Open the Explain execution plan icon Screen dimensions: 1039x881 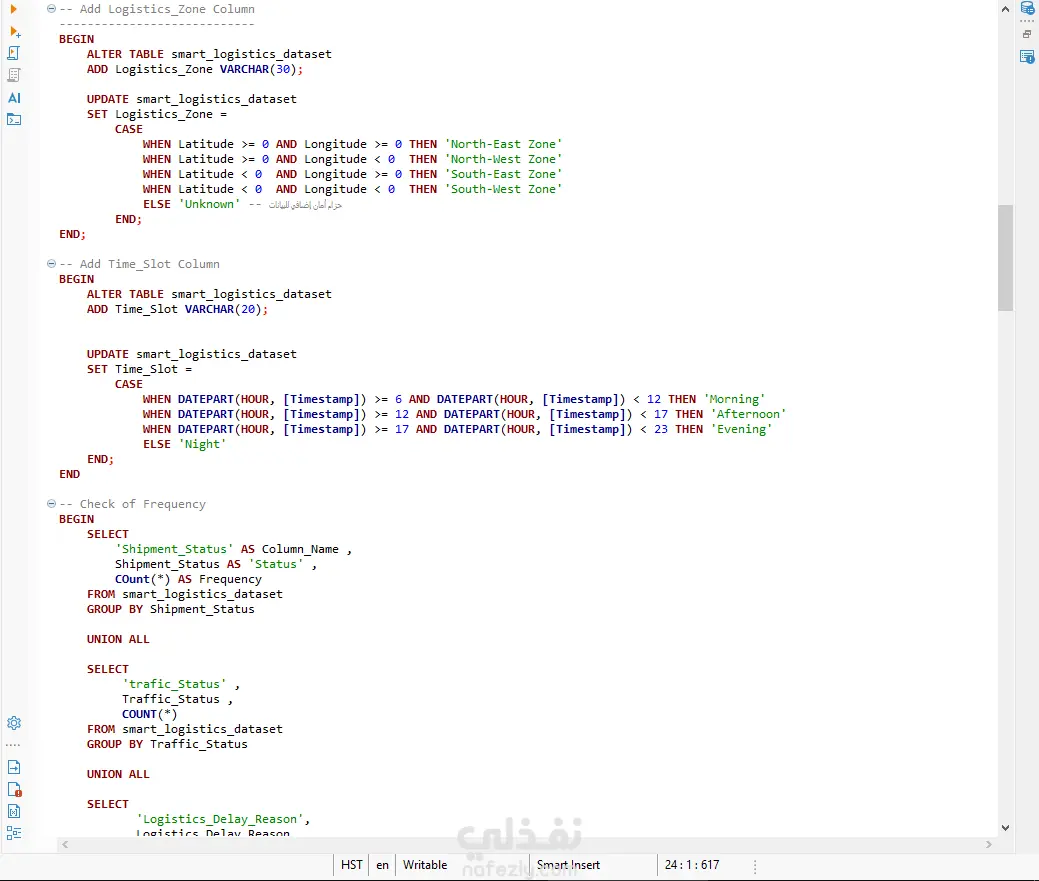point(14,75)
